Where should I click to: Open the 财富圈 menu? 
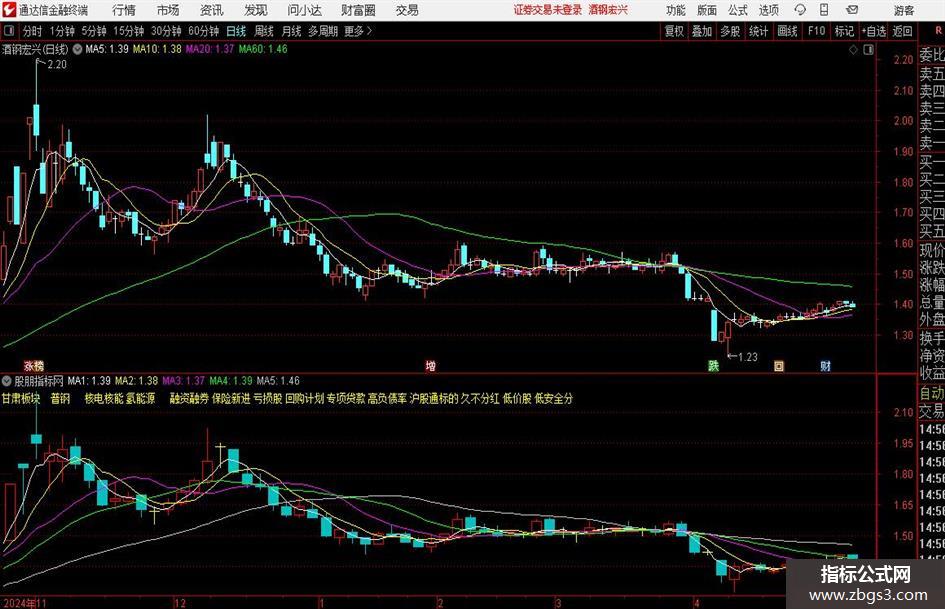358,10
